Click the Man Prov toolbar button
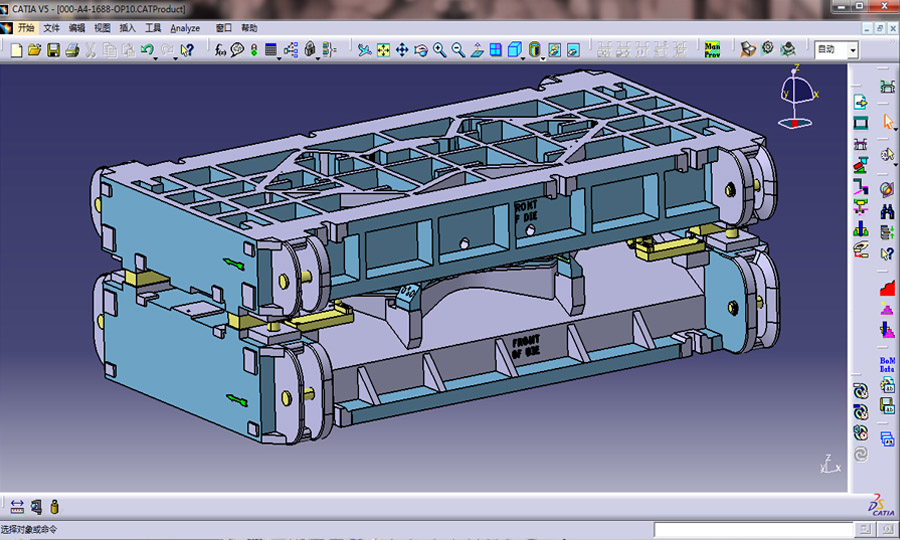The width and height of the screenshot is (900, 540). coord(712,49)
